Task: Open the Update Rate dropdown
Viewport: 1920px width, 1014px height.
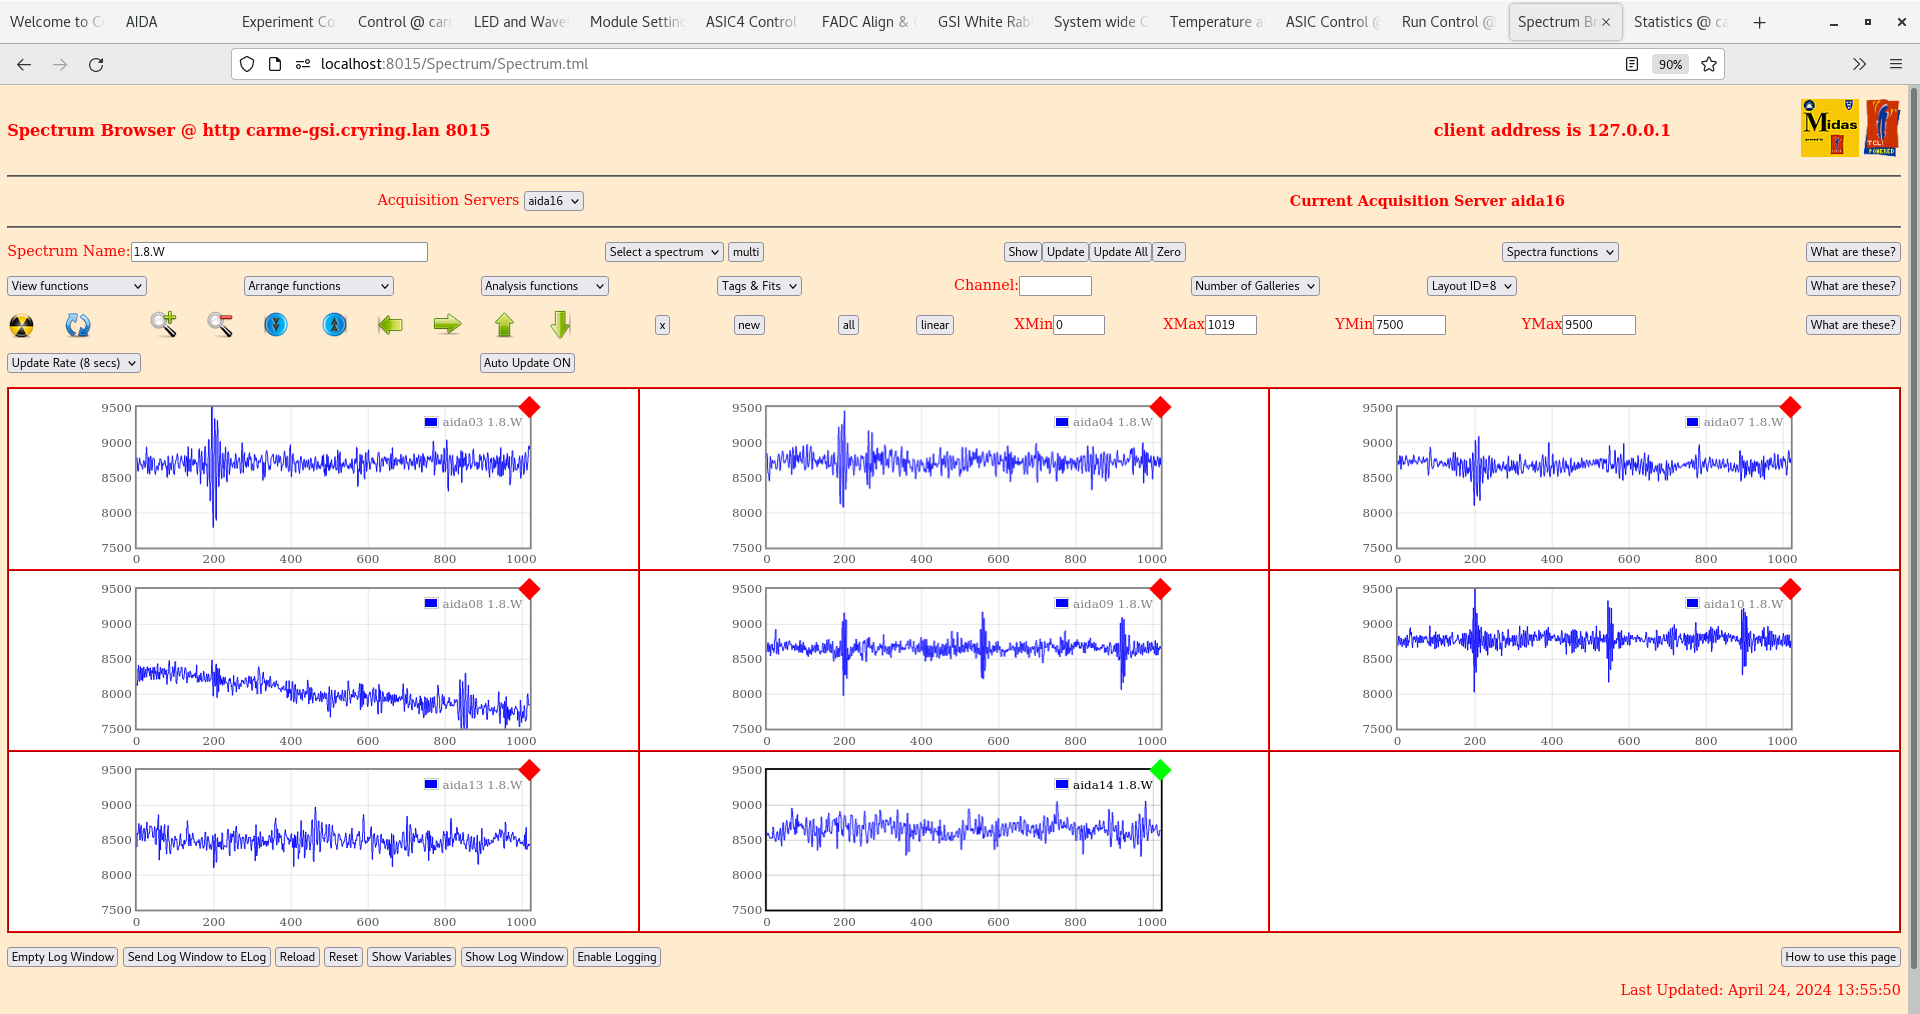Action: 73,363
